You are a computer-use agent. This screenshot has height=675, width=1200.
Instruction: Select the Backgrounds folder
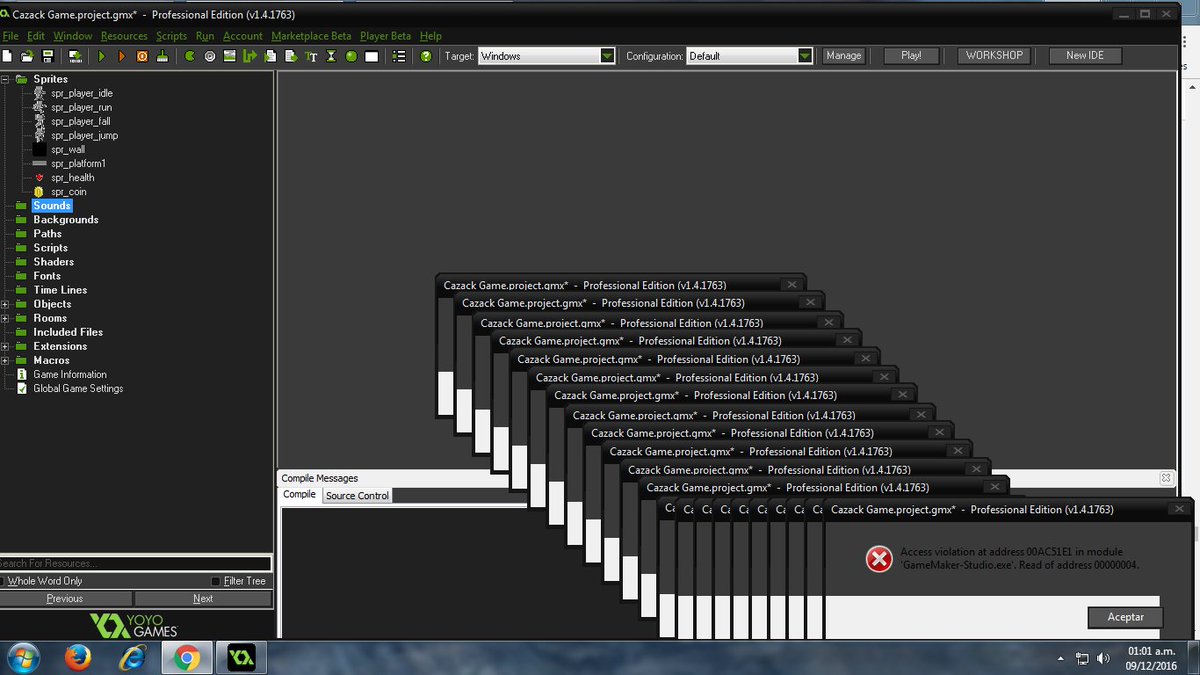(66, 219)
